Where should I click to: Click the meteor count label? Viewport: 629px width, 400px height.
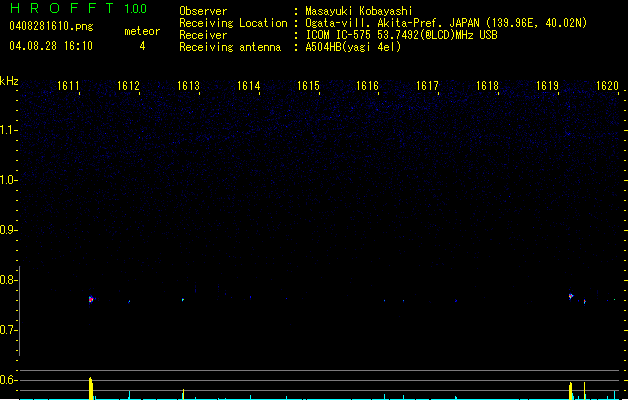[142, 31]
